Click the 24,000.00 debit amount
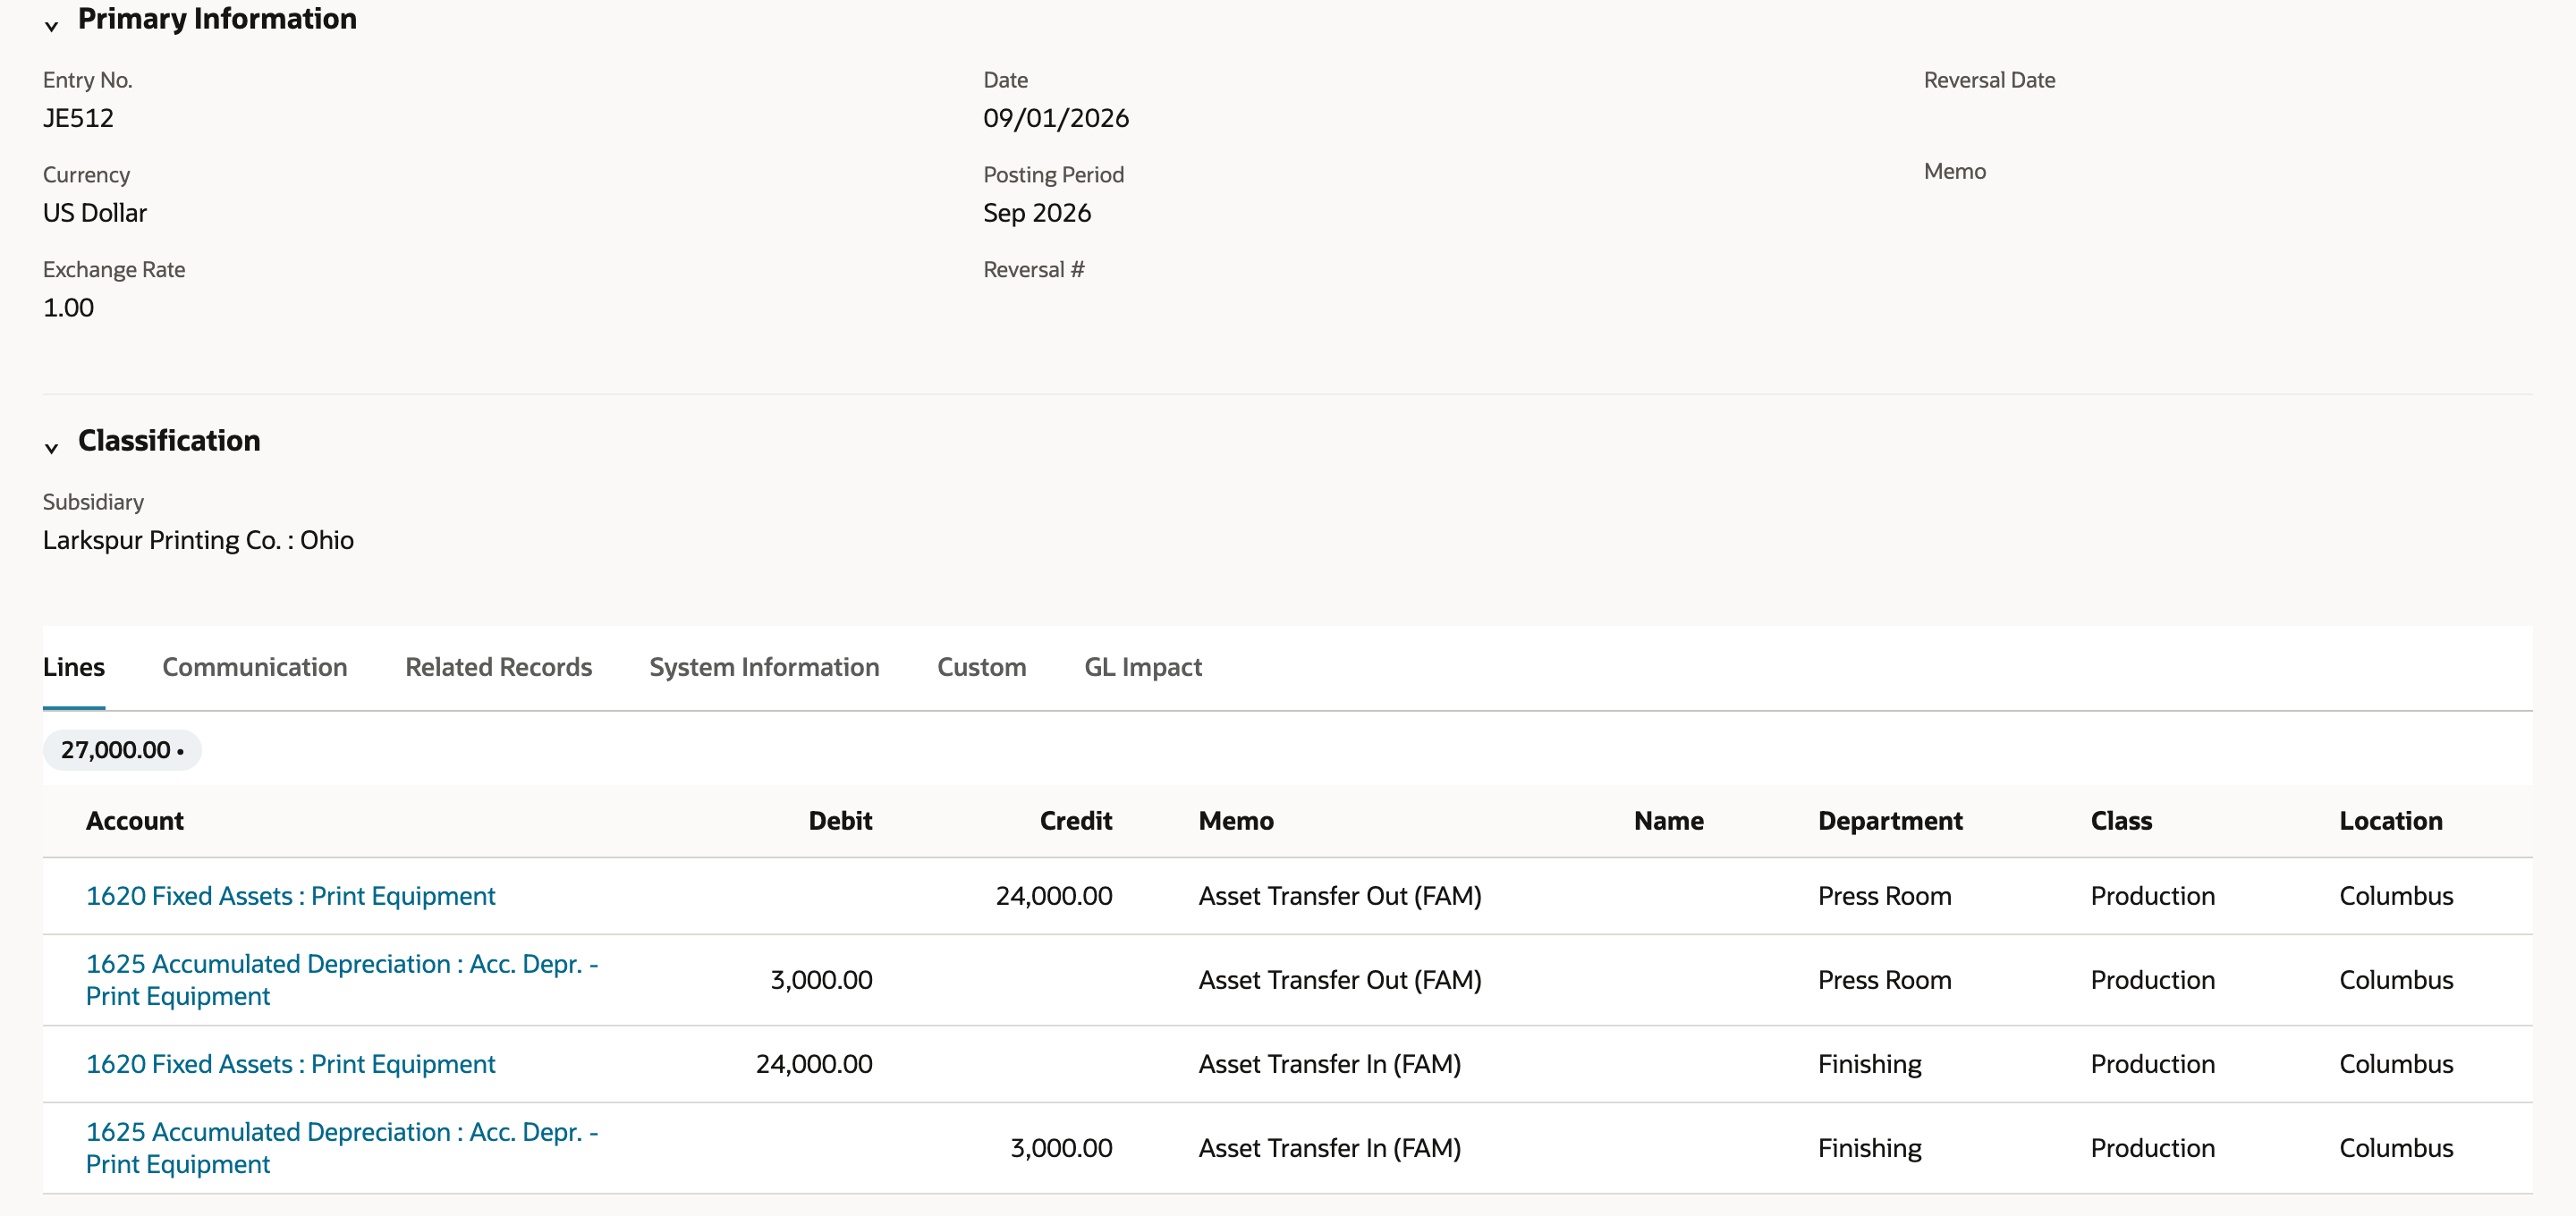2576x1216 pixels. 814,1064
